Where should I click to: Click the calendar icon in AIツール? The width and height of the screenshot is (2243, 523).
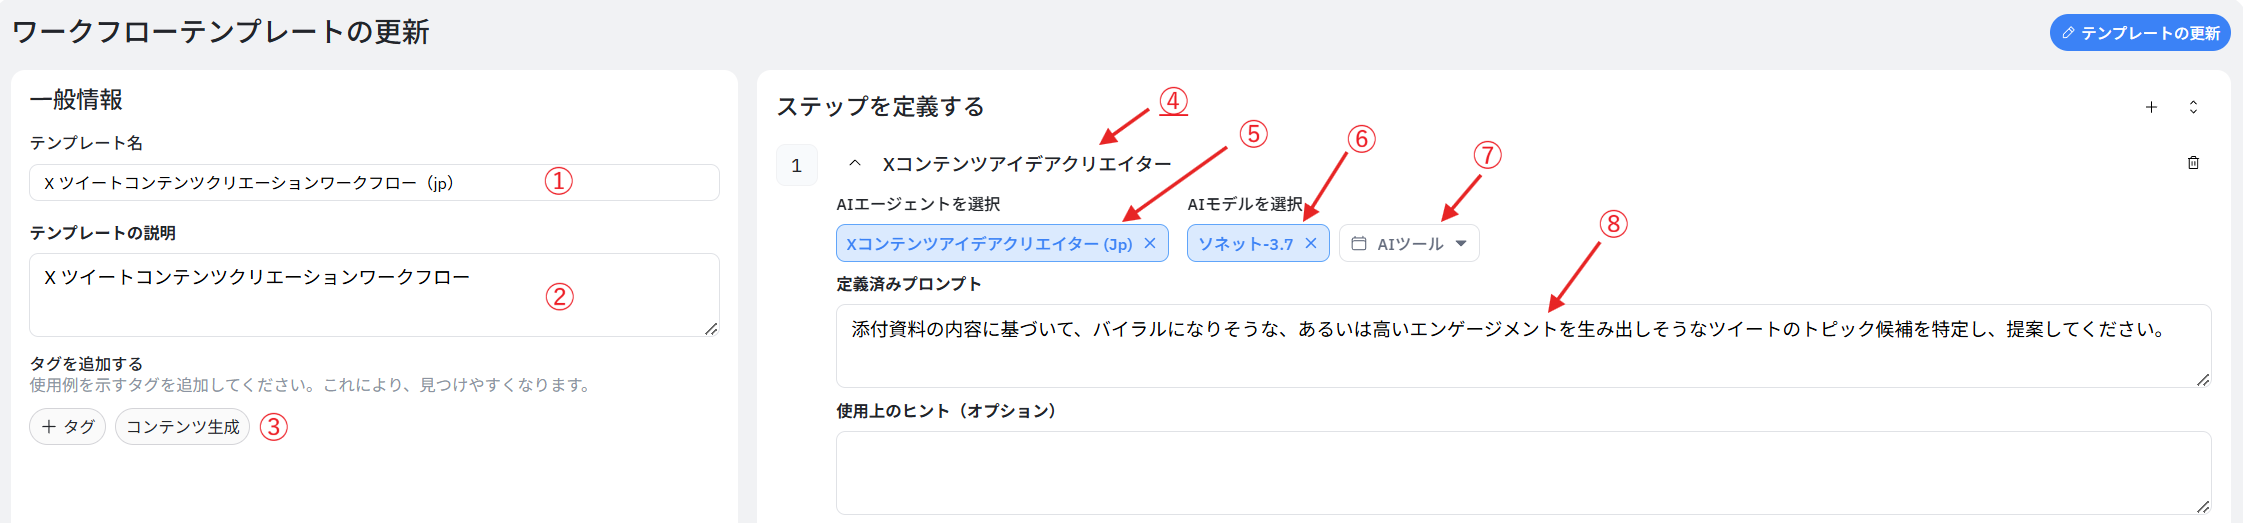tap(1359, 243)
